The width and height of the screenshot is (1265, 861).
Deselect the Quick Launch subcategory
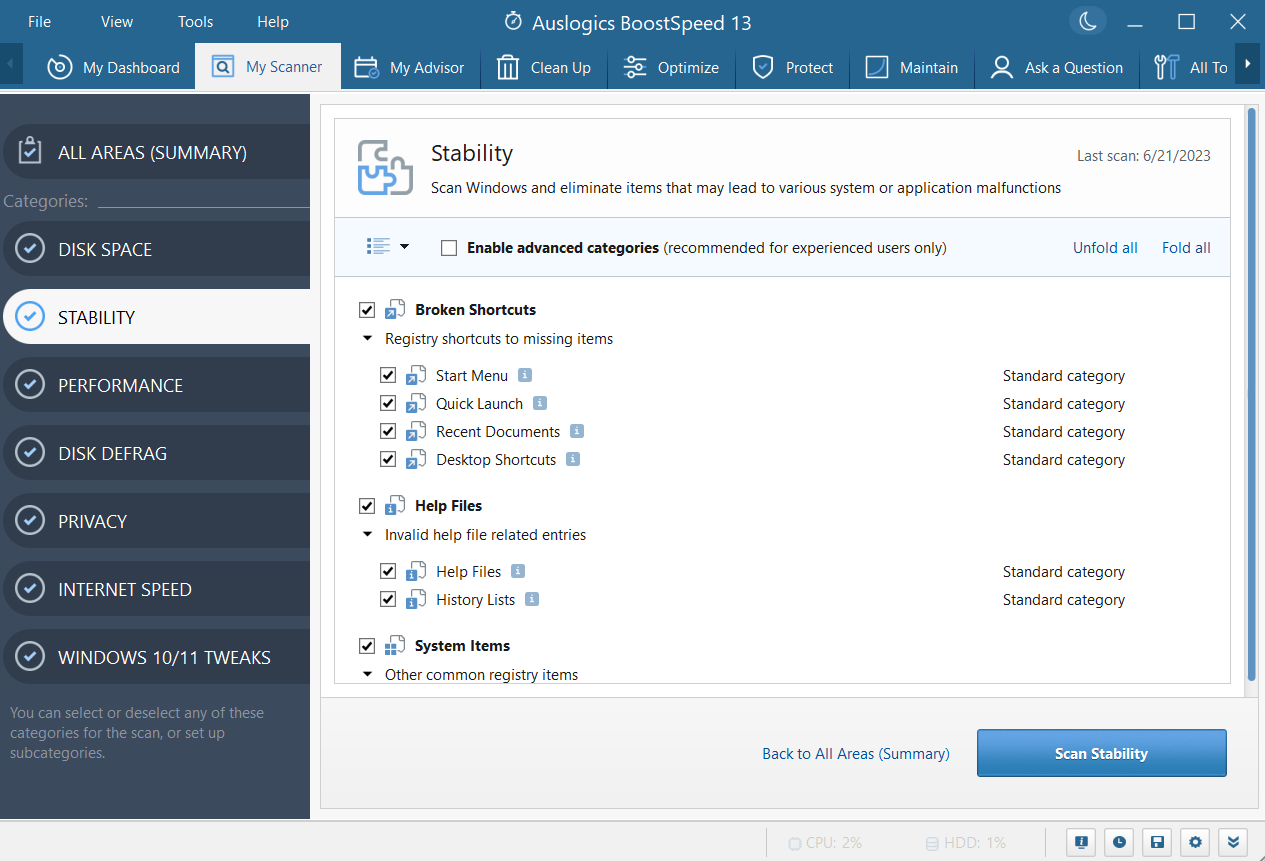(x=388, y=403)
